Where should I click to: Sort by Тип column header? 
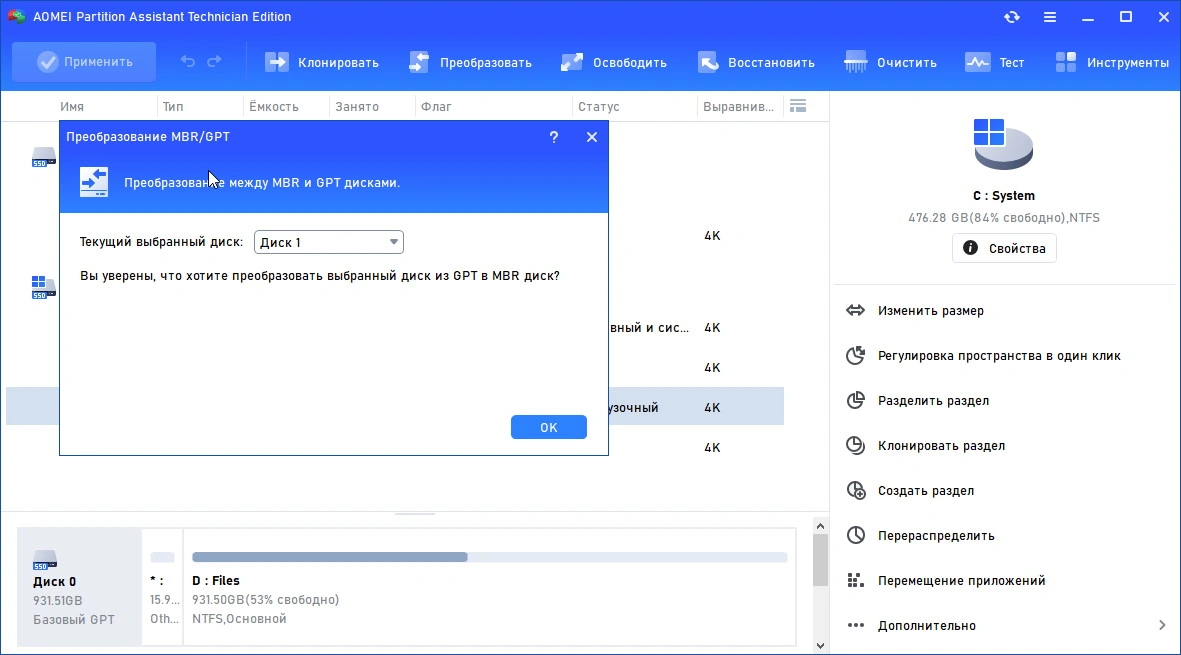tap(173, 107)
